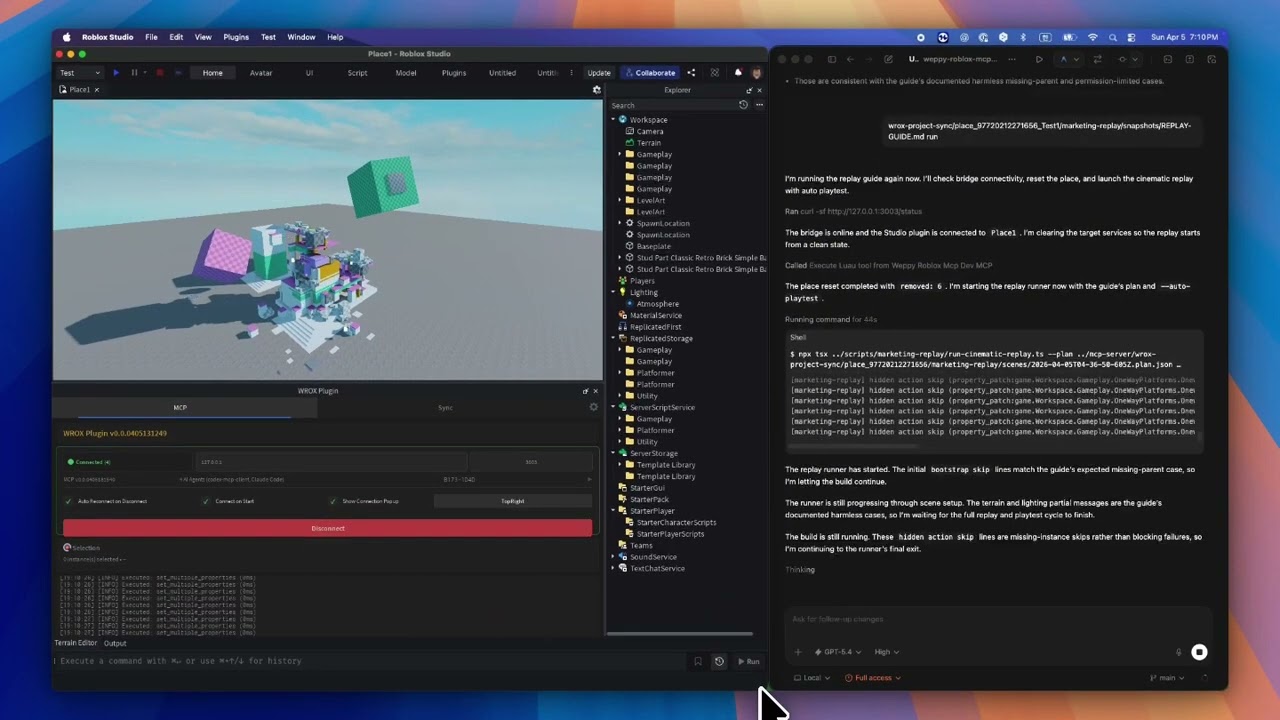Image resolution: width=1280 pixels, height=720 pixels.
Task: Click the command bar input field
Action: click(370, 661)
